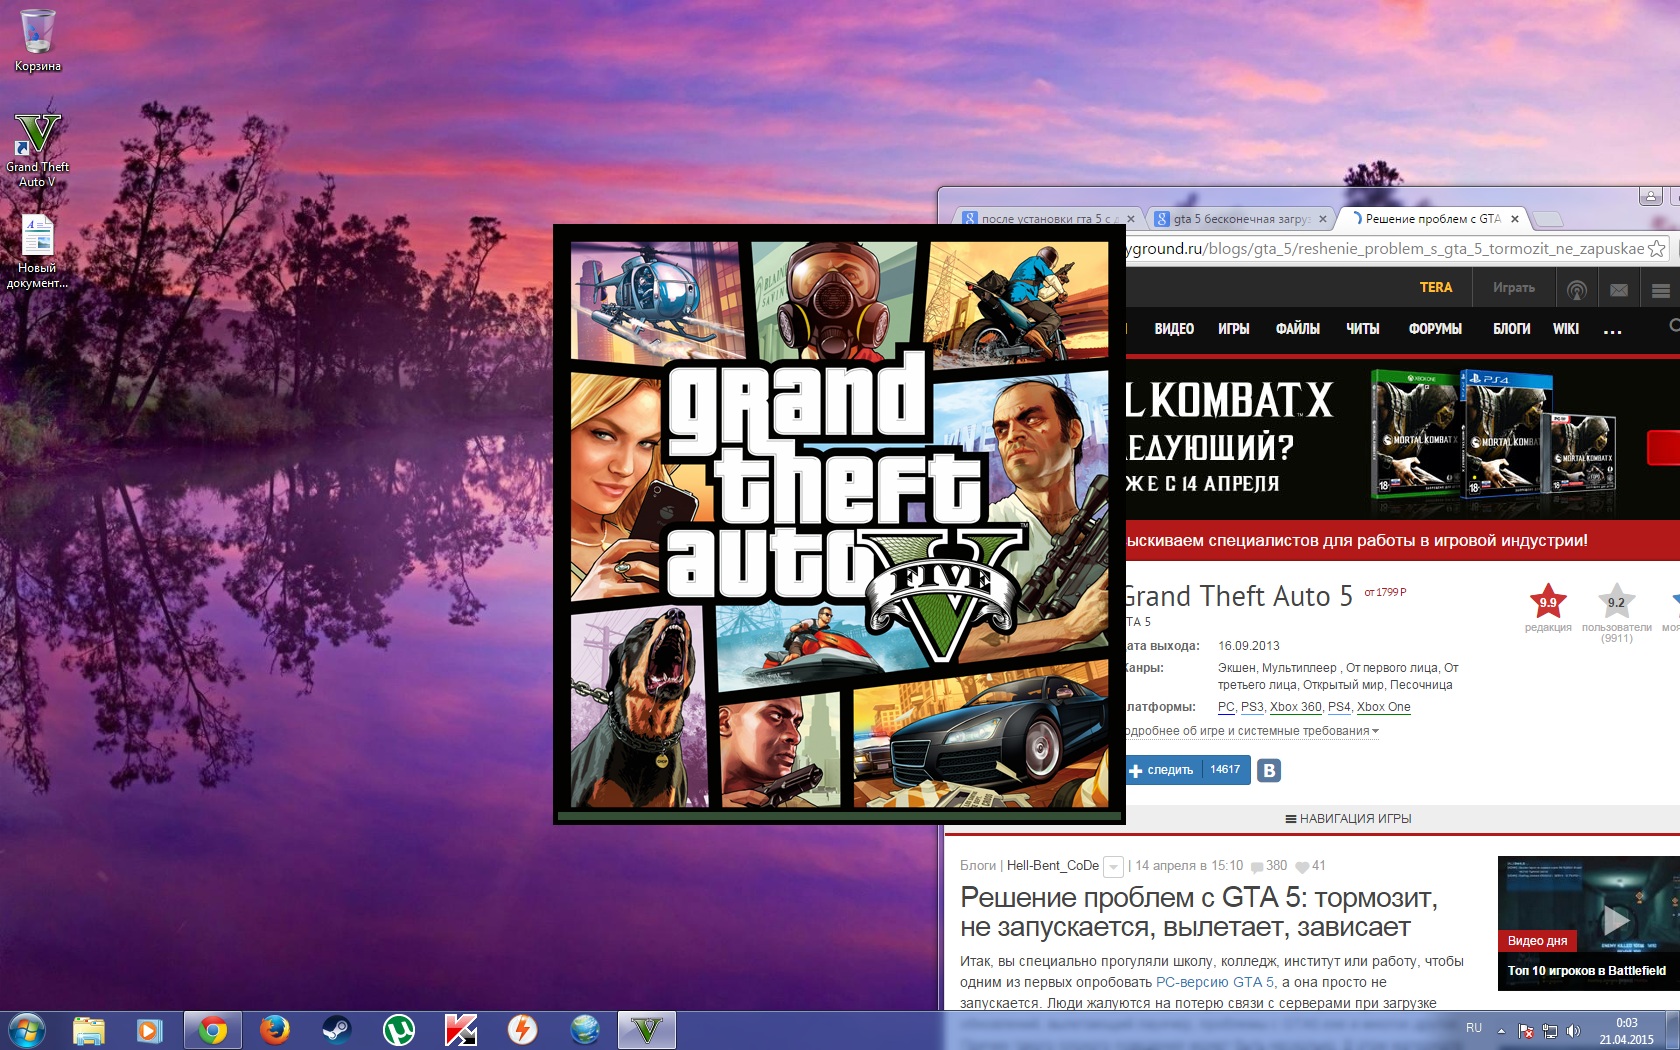Bookmark the page with the star icon
Viewport: 1680px width, 1050px height.
pos(1657,249)
